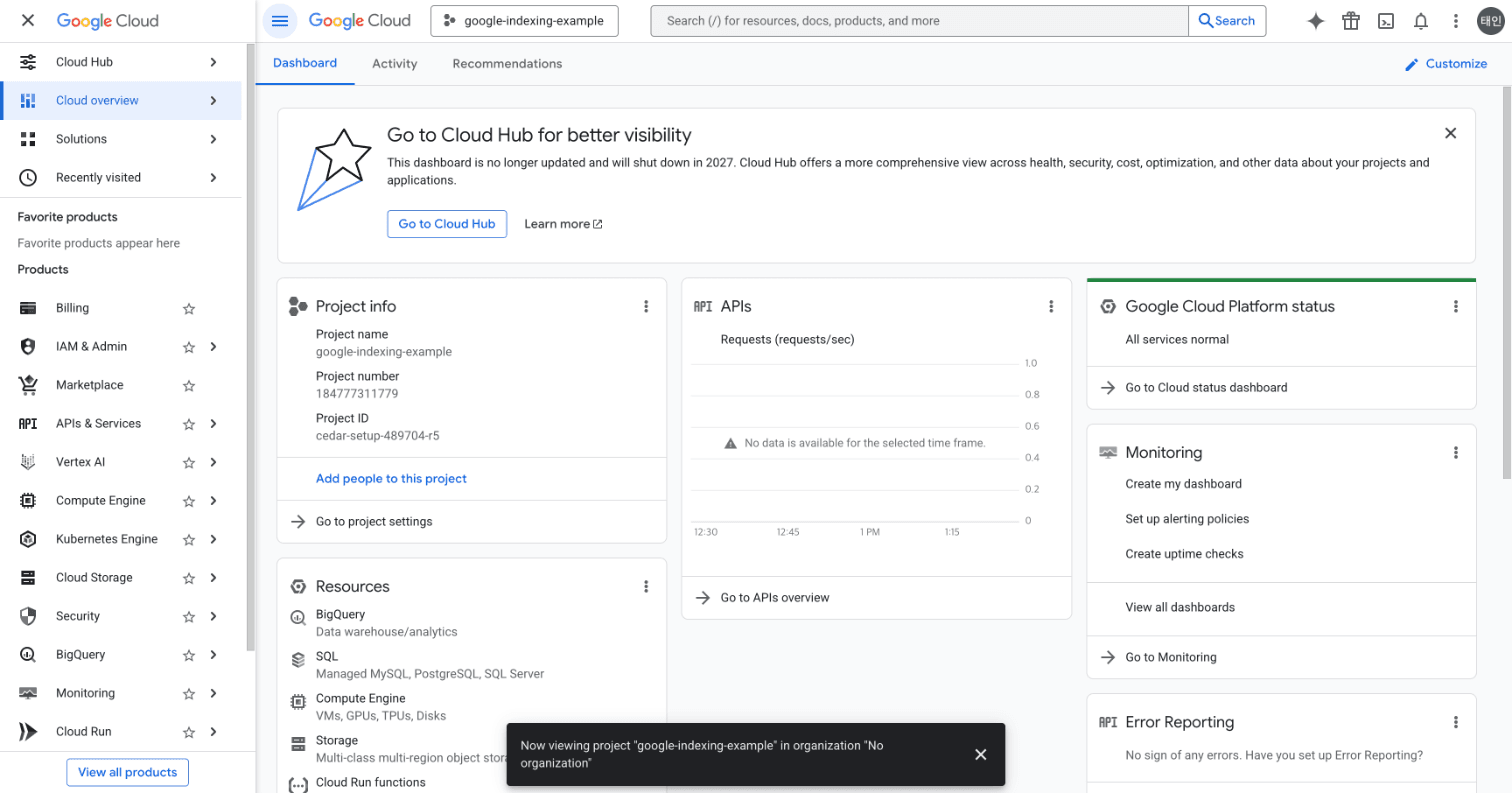The image size is (1512, 793).
Task: Favorite Vertex AI using its star
Action: click(189, 463)
